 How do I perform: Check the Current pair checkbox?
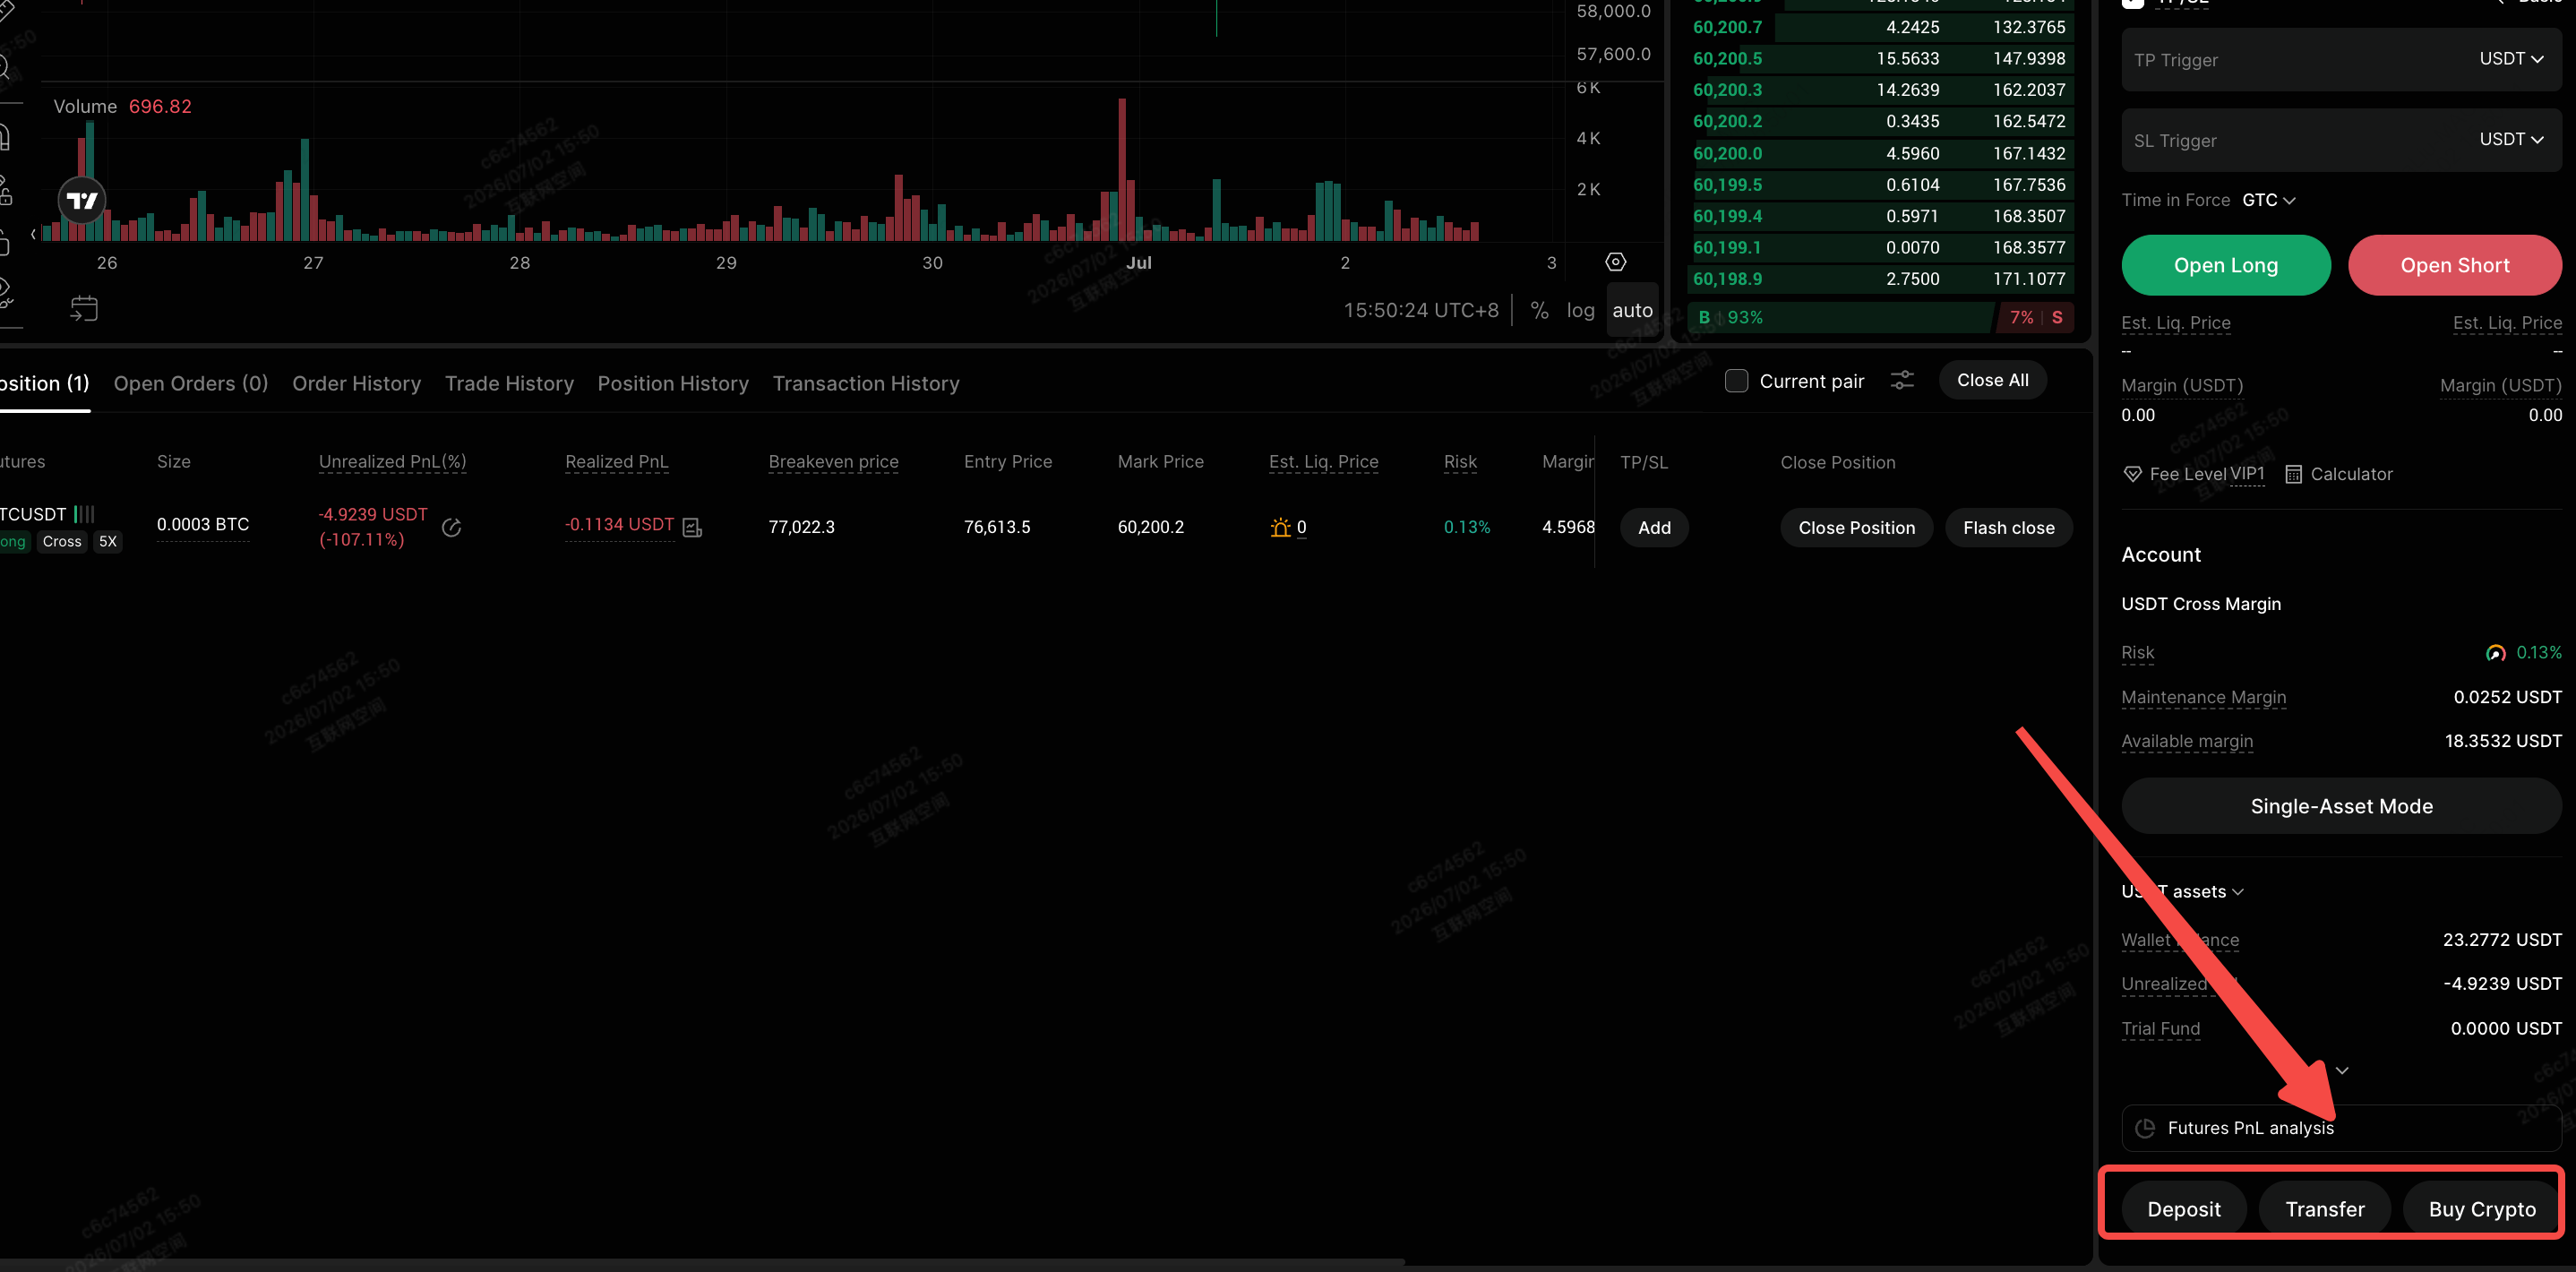coord(1736,381)
